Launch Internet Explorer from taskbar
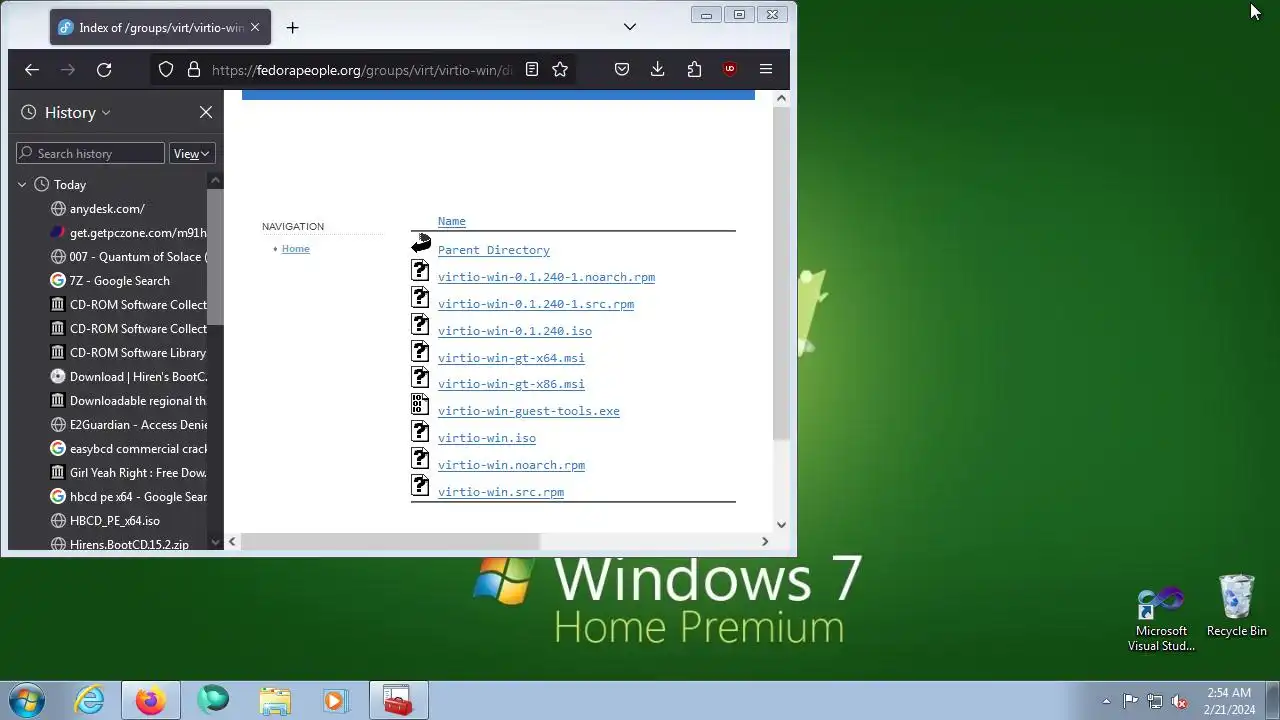Screen dimensions: 1280x720 90,700
